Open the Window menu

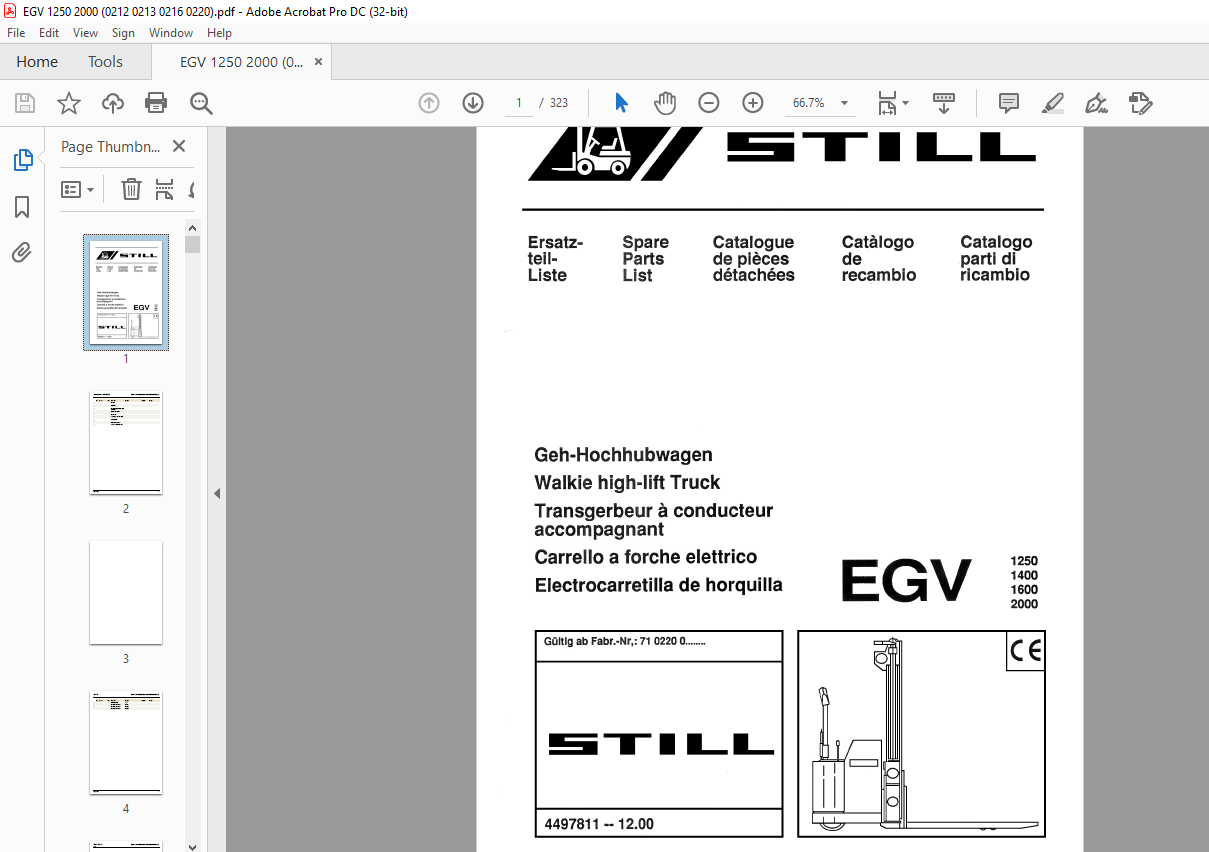pos(171,33)
